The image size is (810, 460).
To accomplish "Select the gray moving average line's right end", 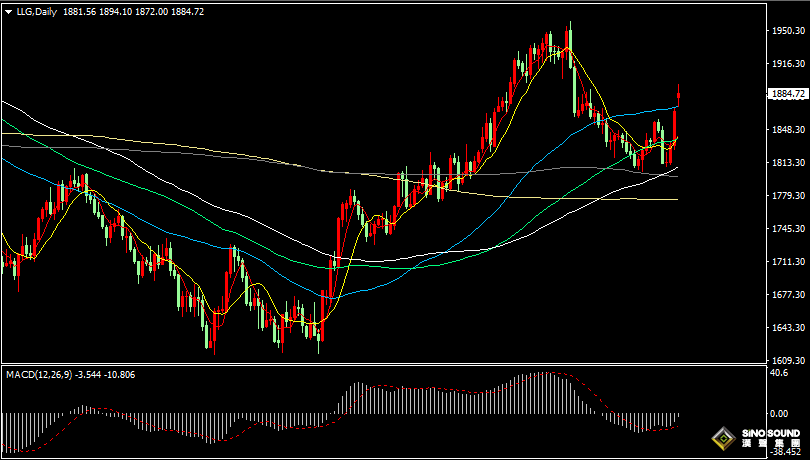I will point(676,177).
